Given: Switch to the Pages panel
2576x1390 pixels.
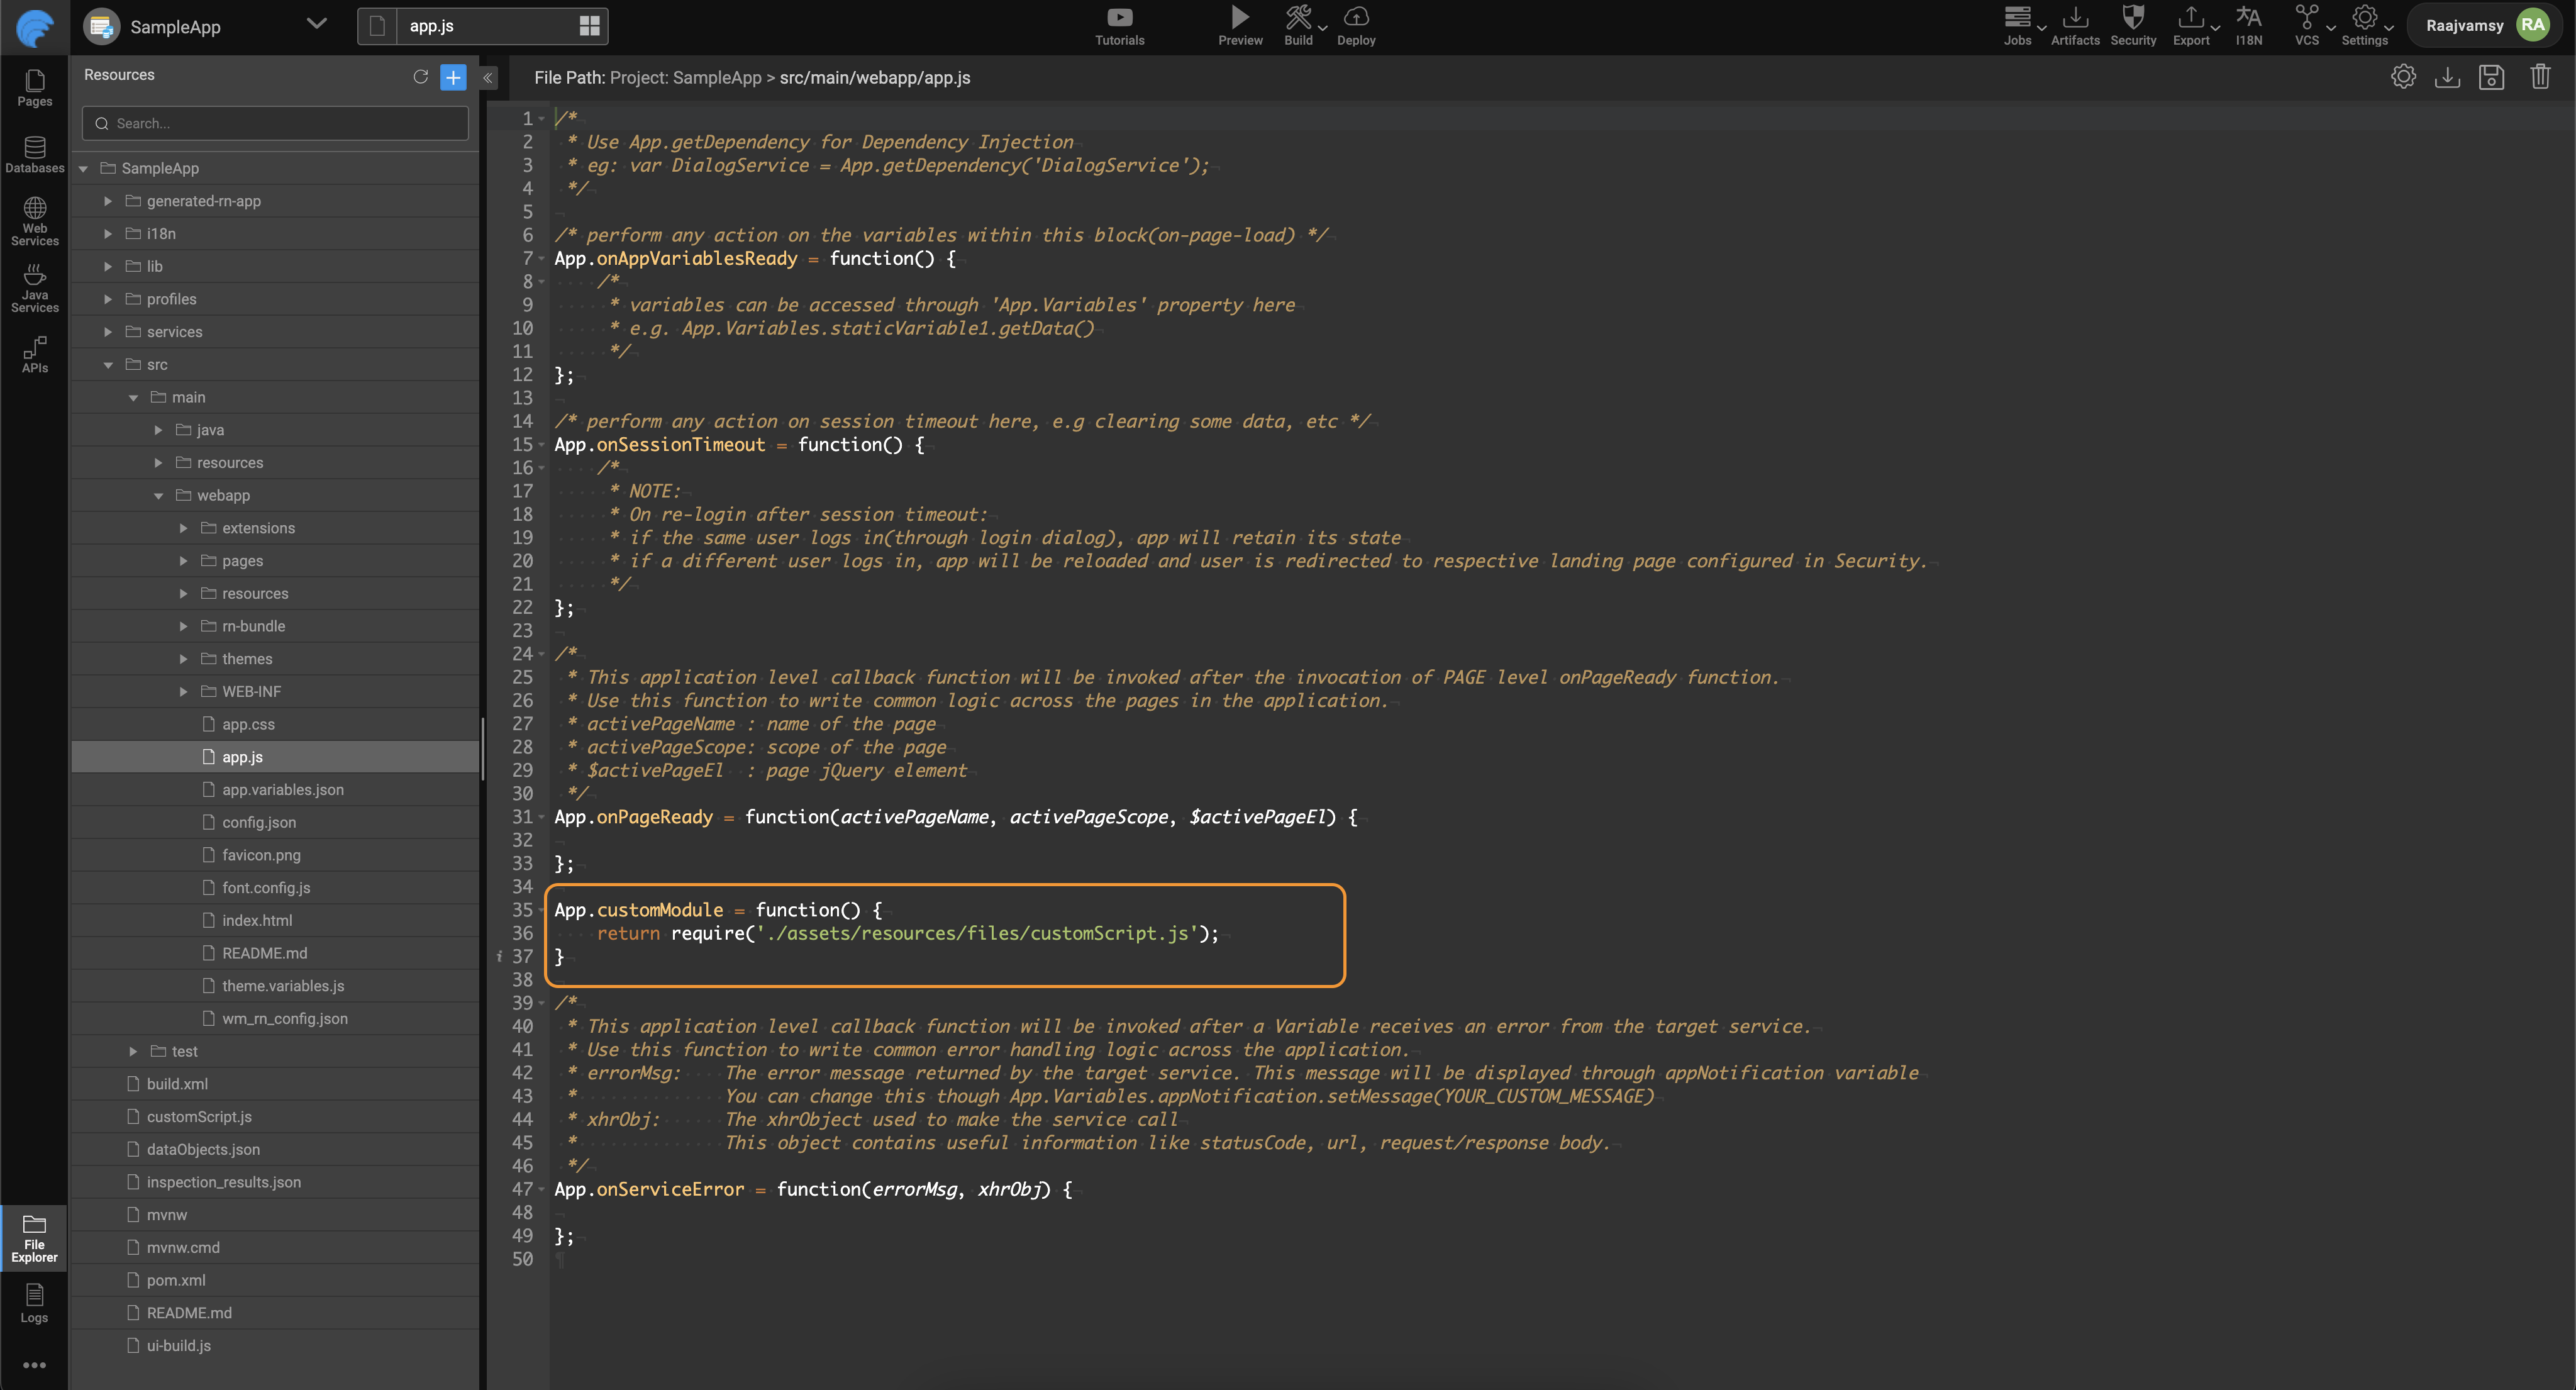Looking at the screenshot, I should click(34, 89).
